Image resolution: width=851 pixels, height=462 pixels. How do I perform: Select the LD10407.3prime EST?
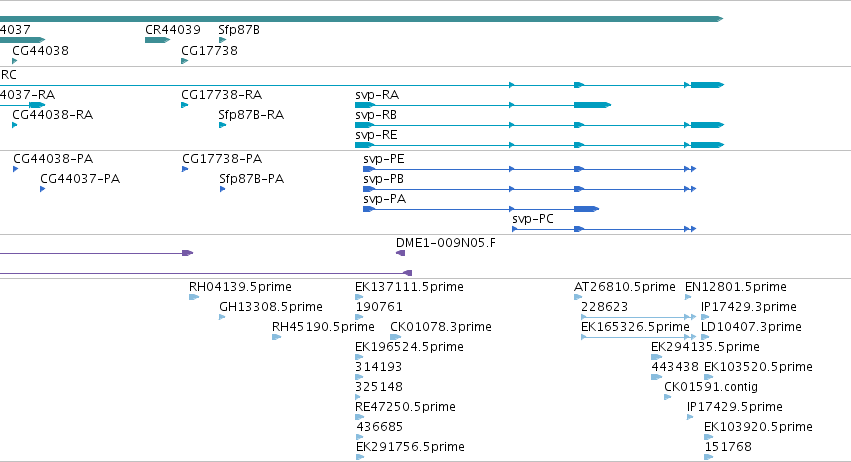(x=751, y=327)
